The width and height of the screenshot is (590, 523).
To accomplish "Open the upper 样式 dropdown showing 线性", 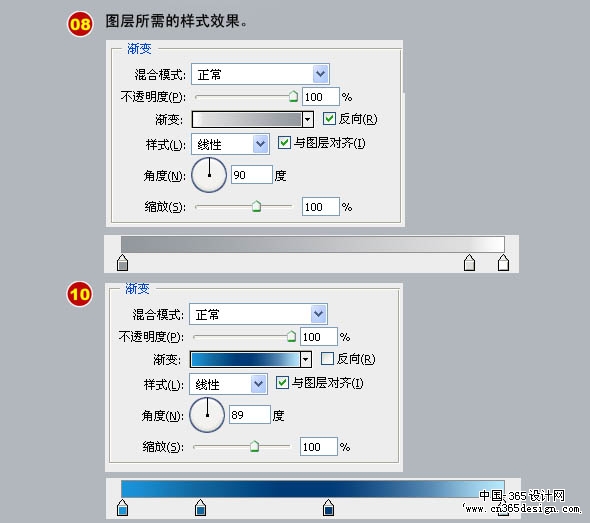I will pos(230,144).
